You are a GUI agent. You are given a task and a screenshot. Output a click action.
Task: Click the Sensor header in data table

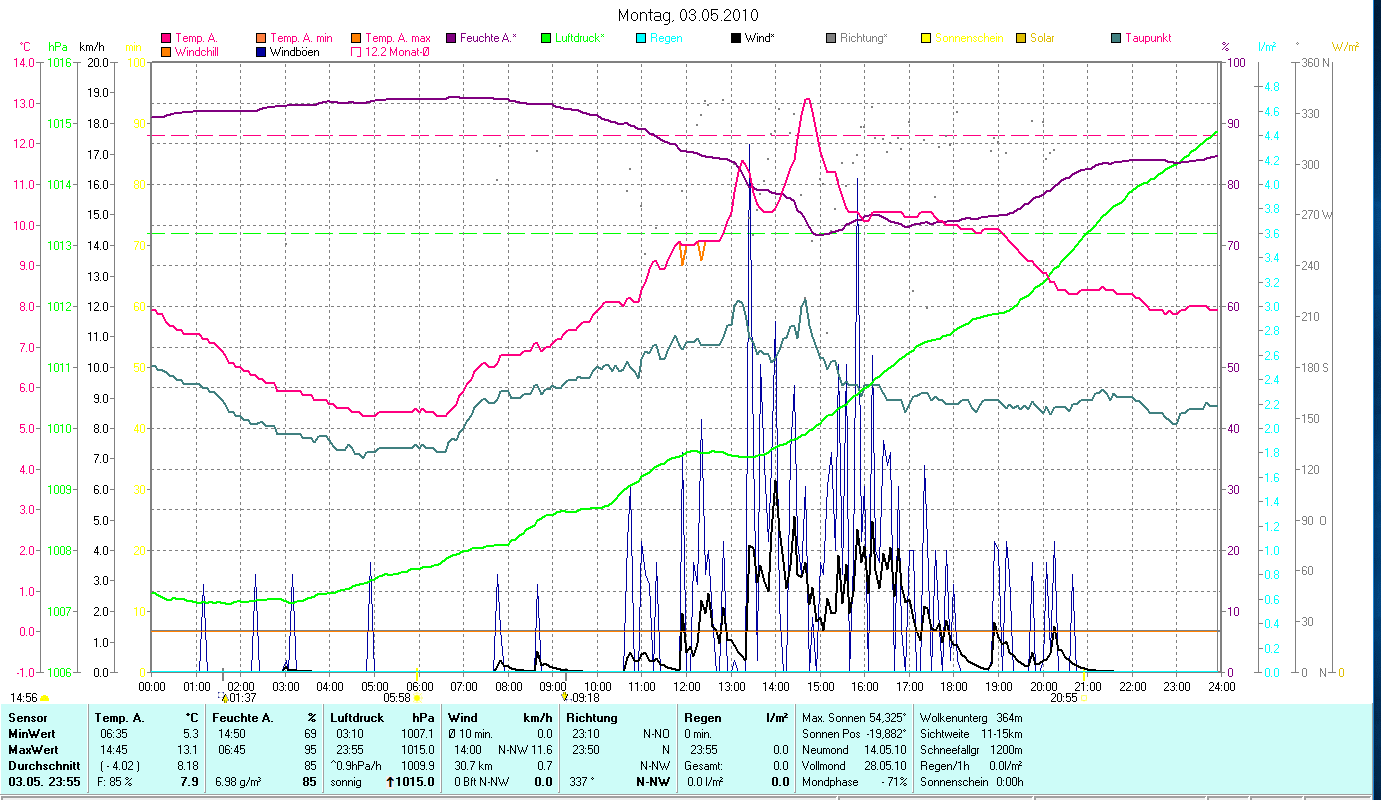(27, 718)
